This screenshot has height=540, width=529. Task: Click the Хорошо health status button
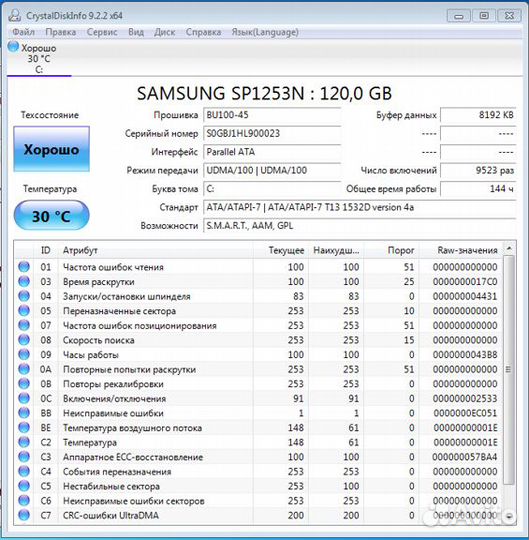[52, 149]
